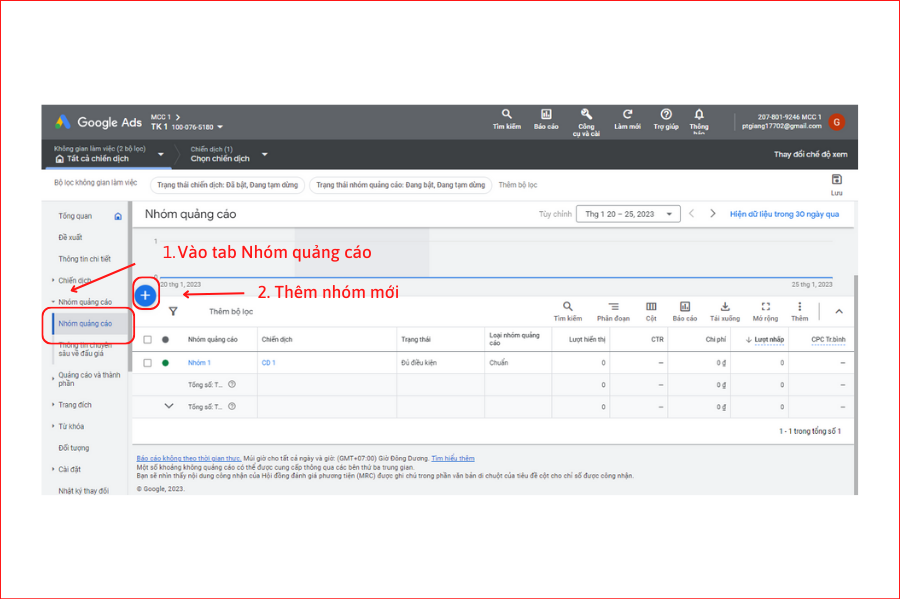Collapse the Nhóm quảng cáo sidebar section
900x600 pixels.
(x=53, y=301)
